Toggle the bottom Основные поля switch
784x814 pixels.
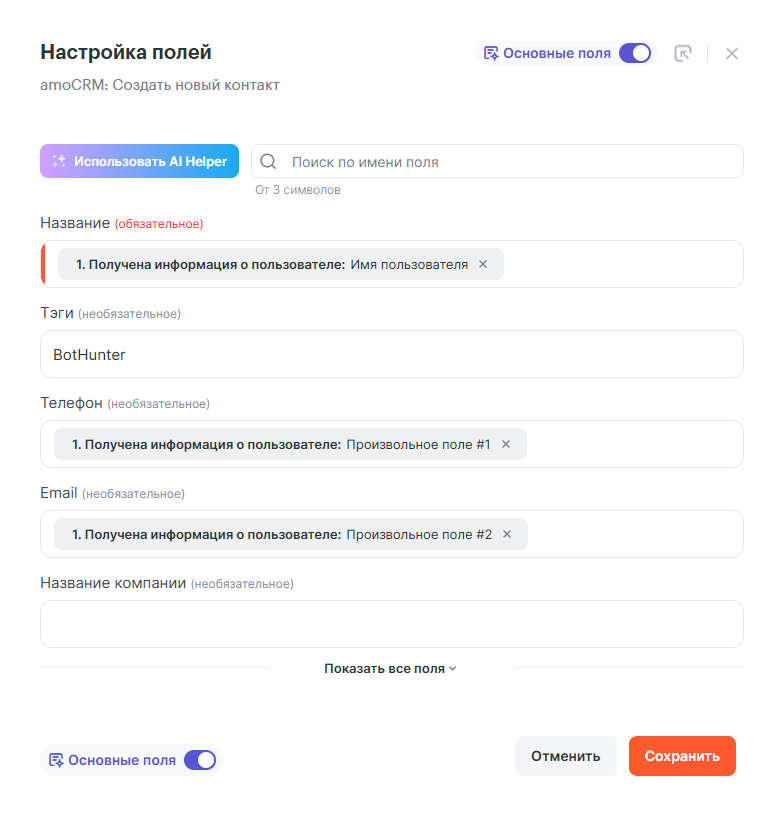tap(200, 760)
